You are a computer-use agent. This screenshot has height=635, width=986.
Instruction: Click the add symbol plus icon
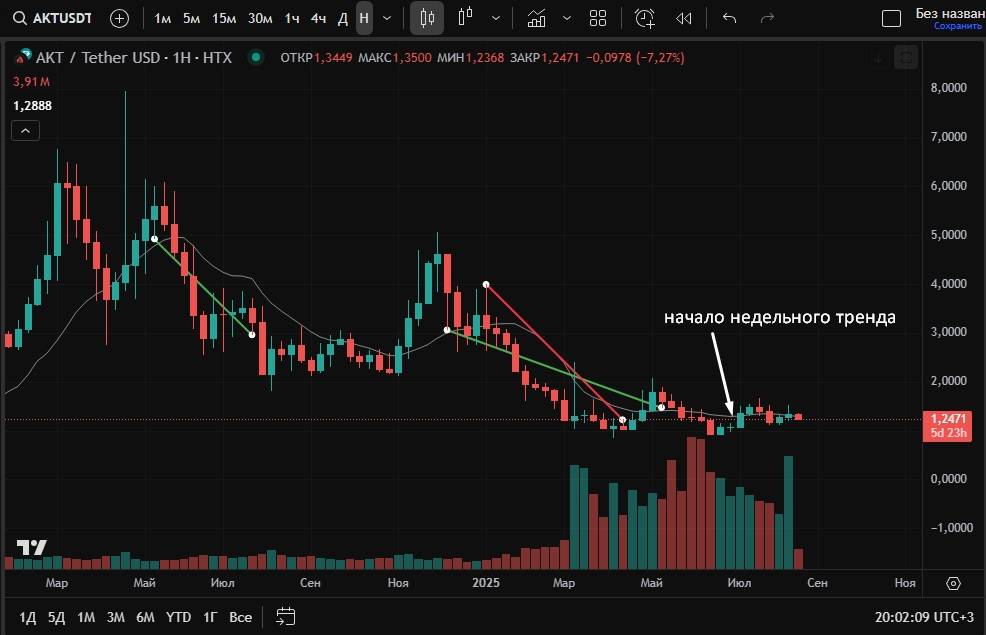[119, 18]
